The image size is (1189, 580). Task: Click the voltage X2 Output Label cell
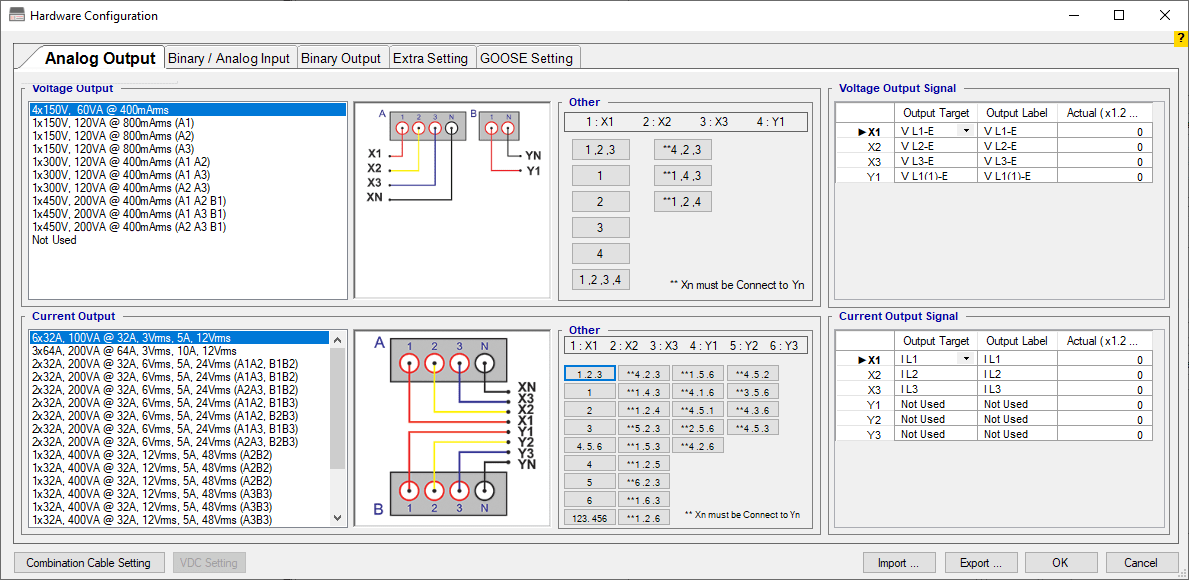1017,146
